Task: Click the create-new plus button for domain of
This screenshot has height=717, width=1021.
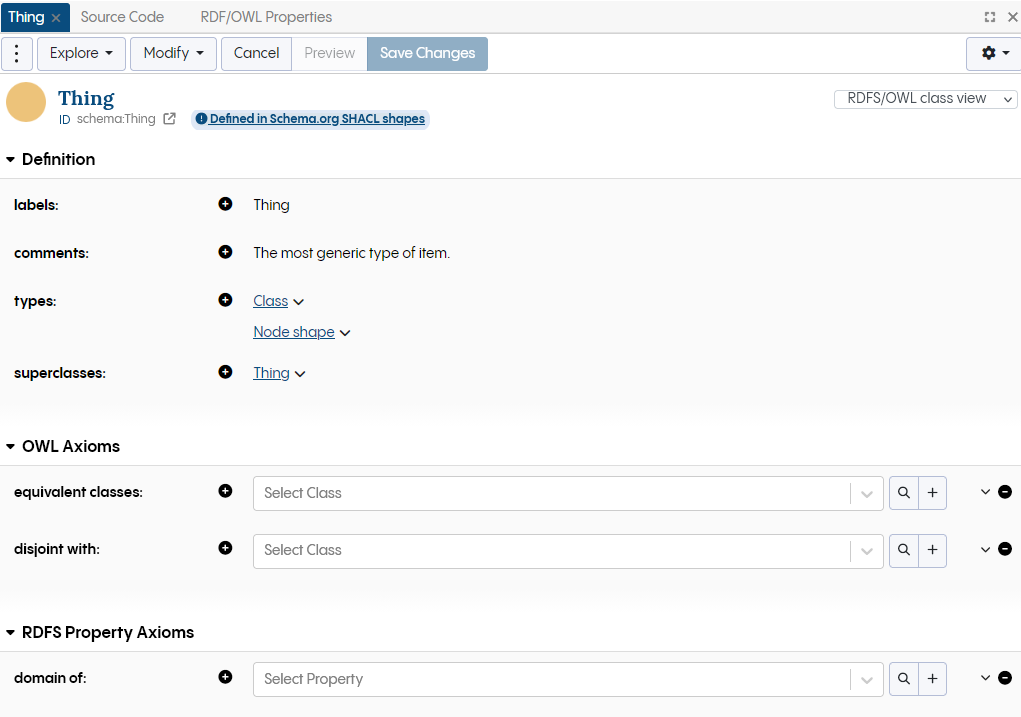Action: click(932, 679)
